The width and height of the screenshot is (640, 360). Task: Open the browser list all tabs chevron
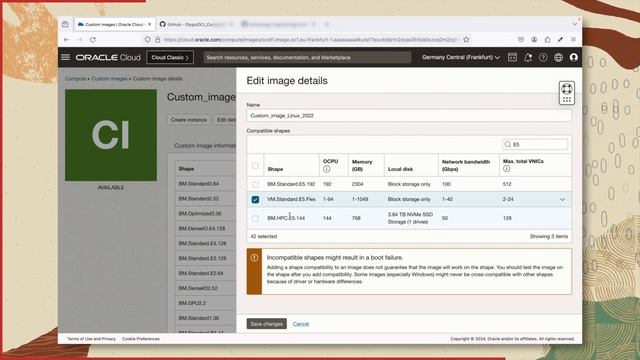pos(575,24)
